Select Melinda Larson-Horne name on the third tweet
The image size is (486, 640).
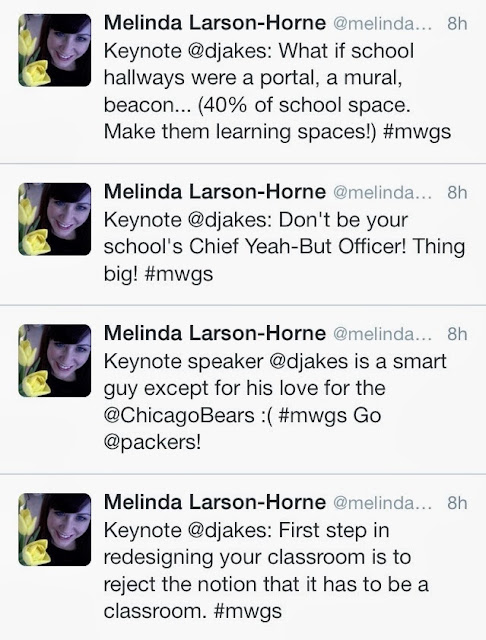[x=215, y=333]
